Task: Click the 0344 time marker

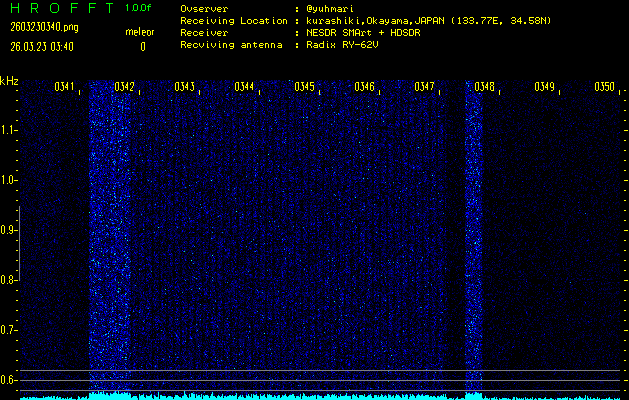Action: [244, 87]
